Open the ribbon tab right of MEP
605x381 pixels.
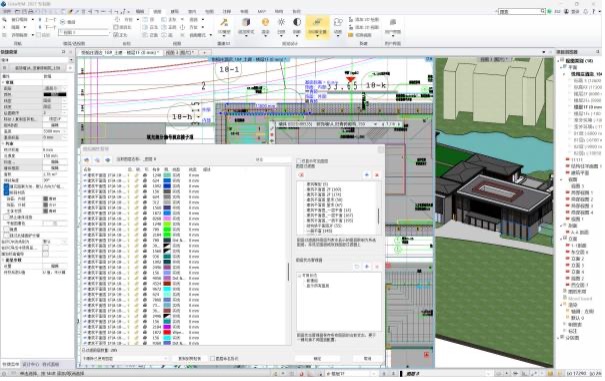[x=279, y=12]
